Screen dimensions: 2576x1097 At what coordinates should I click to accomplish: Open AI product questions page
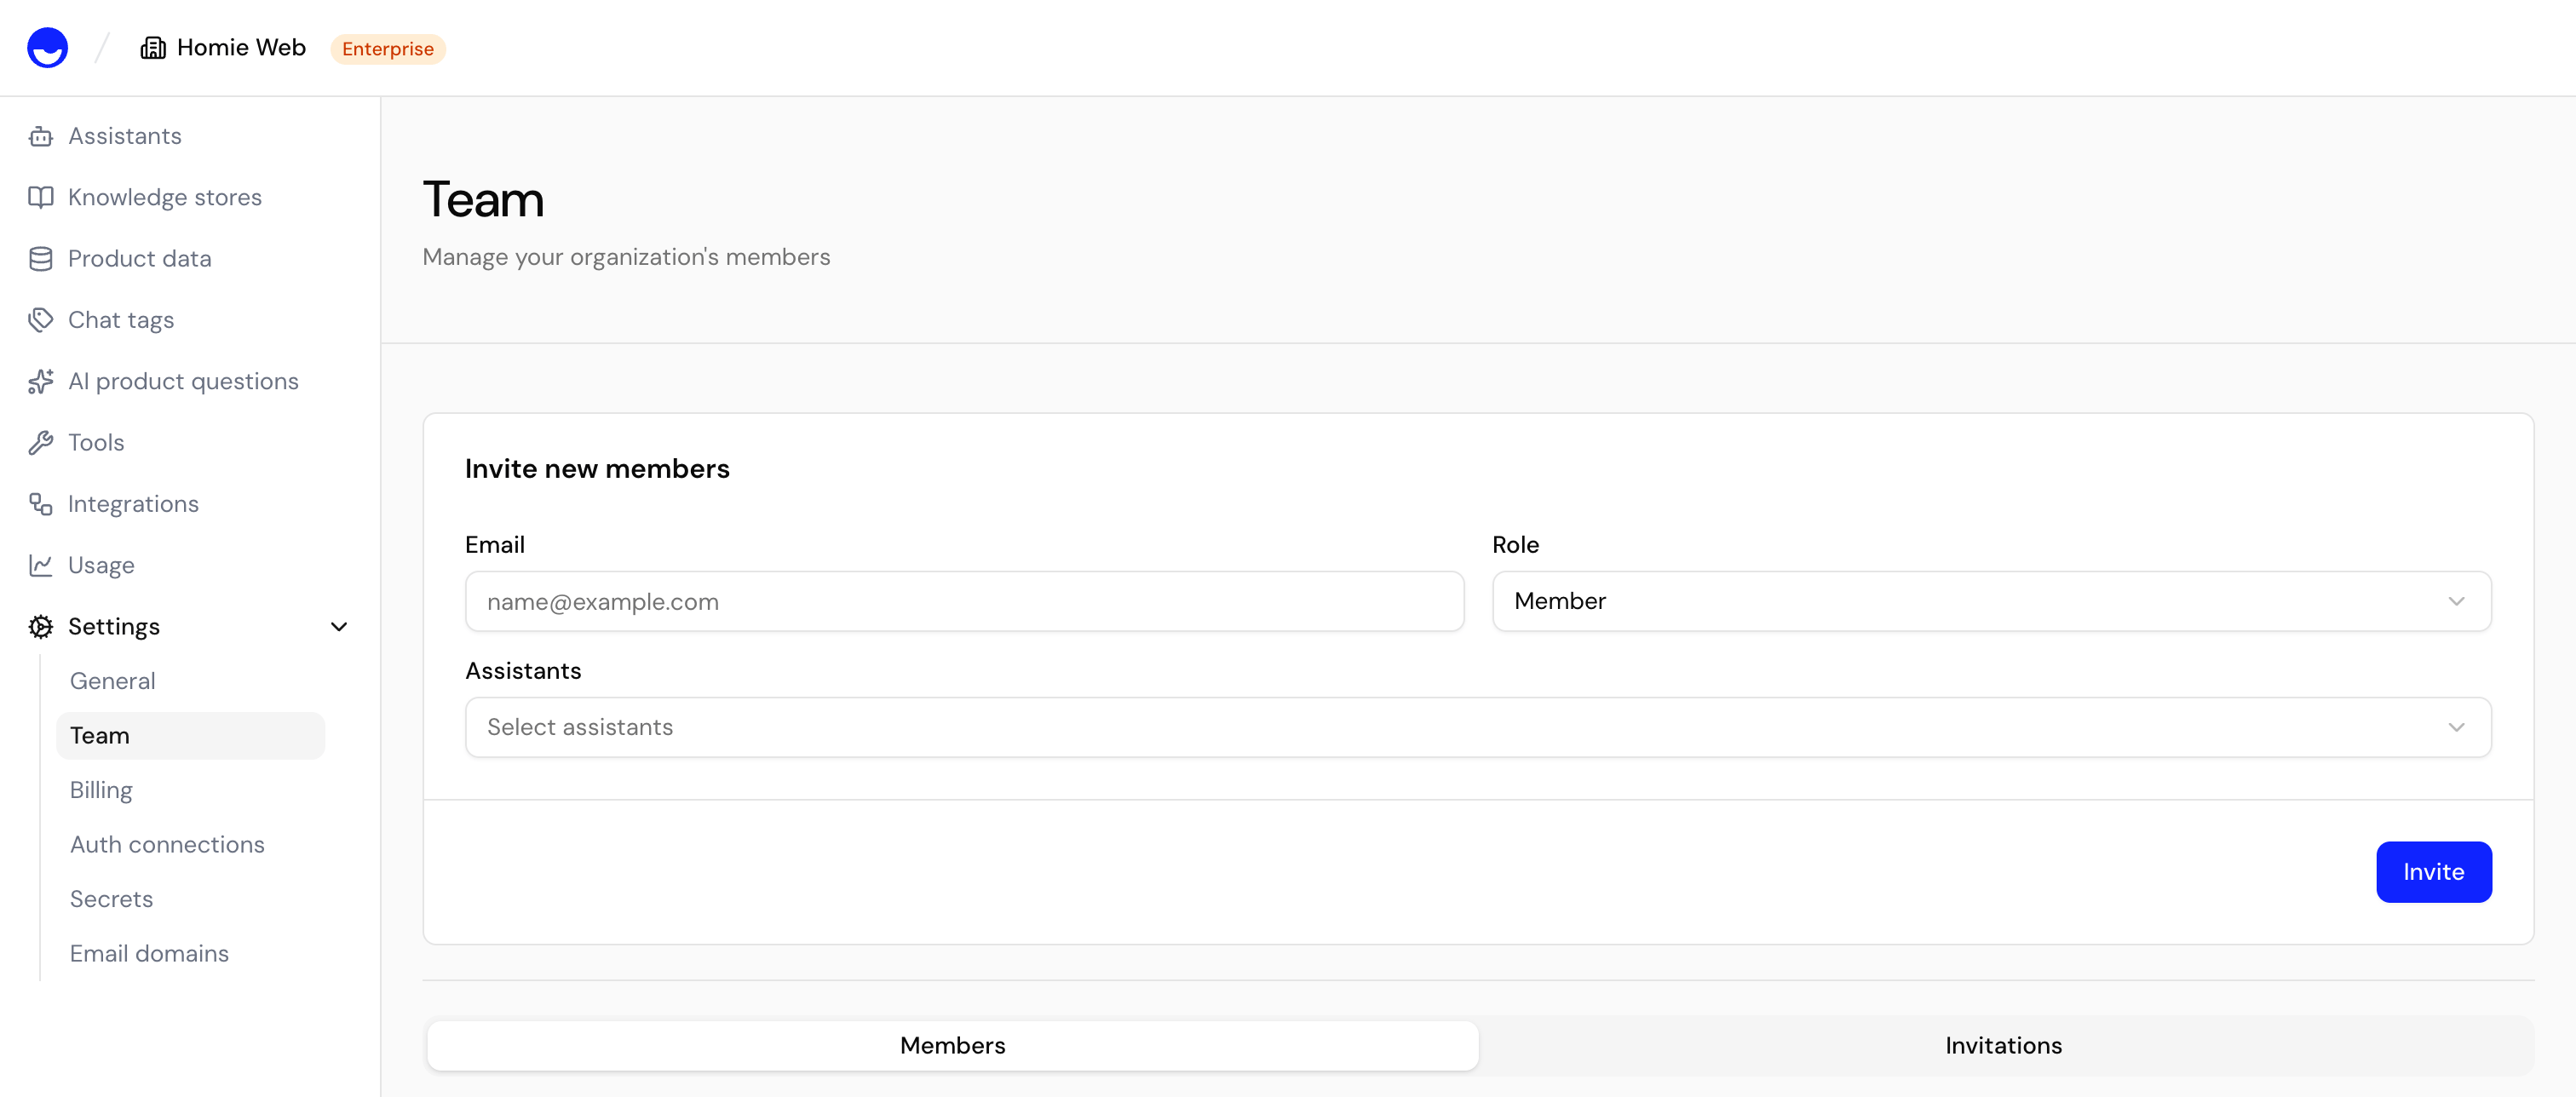183,381
